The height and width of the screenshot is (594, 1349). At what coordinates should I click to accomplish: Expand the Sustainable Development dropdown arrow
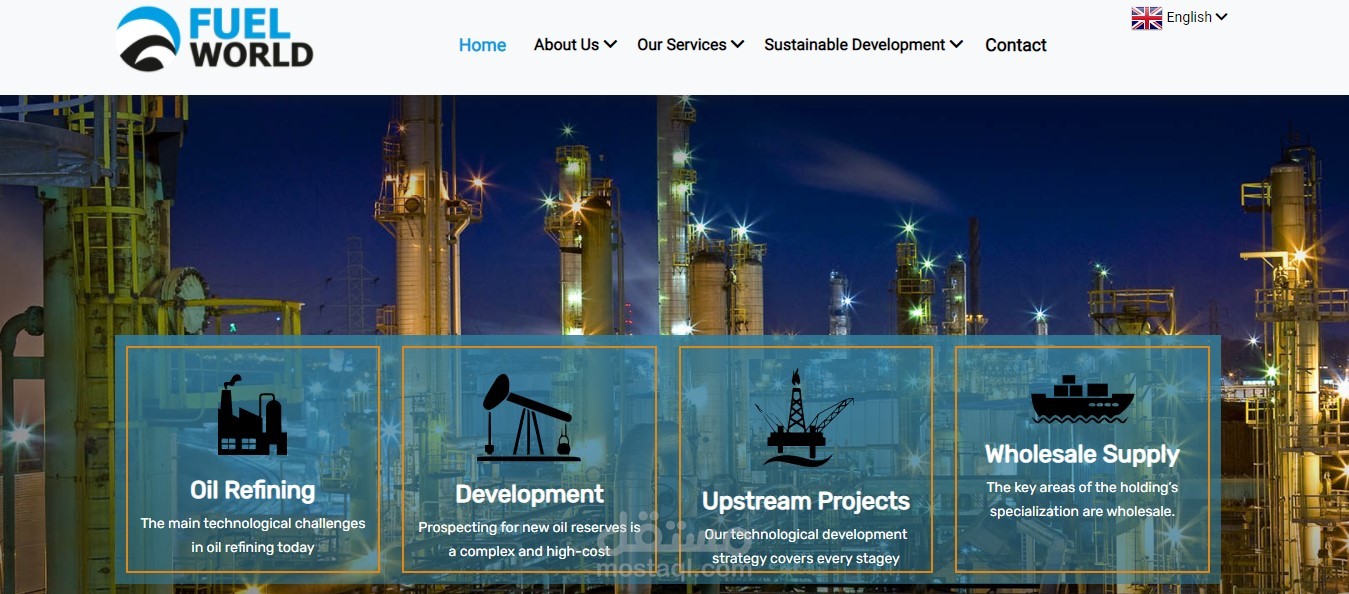(956, 45)
